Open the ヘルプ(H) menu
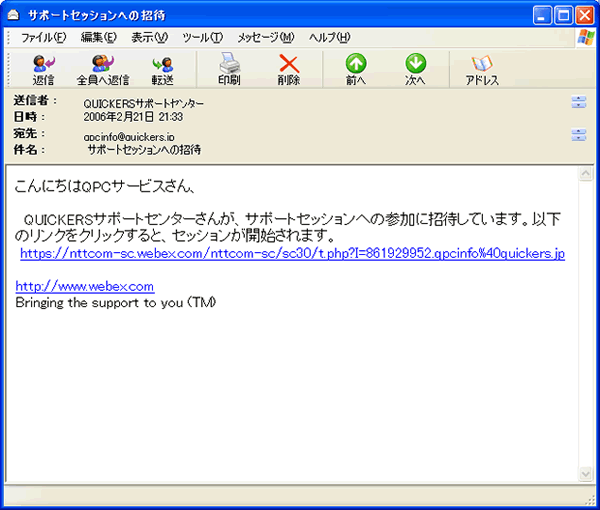 [329, 37]
